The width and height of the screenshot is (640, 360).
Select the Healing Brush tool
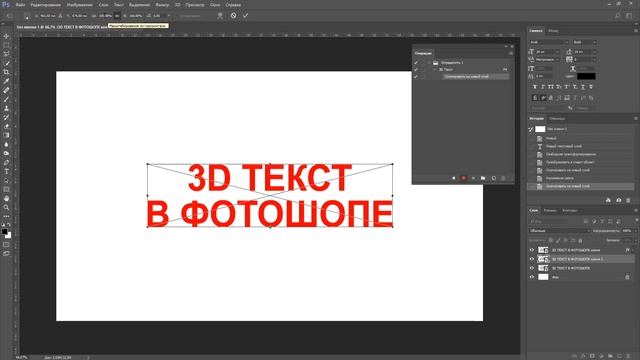point(6,90)
